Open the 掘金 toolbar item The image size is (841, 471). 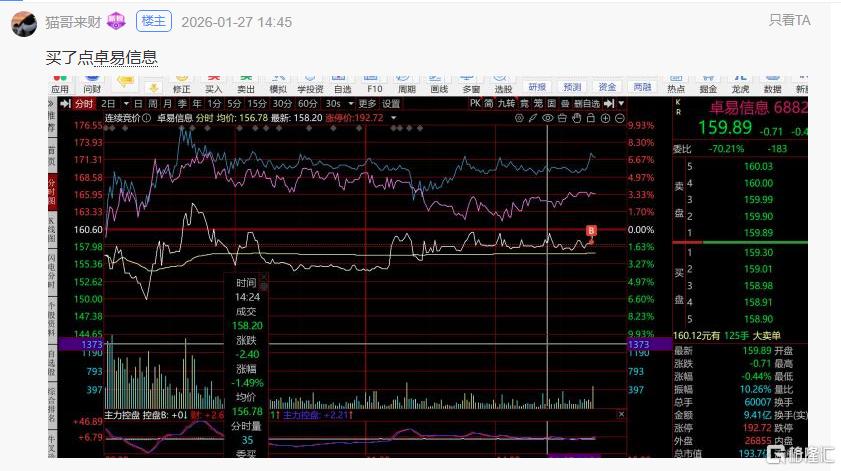708,85
